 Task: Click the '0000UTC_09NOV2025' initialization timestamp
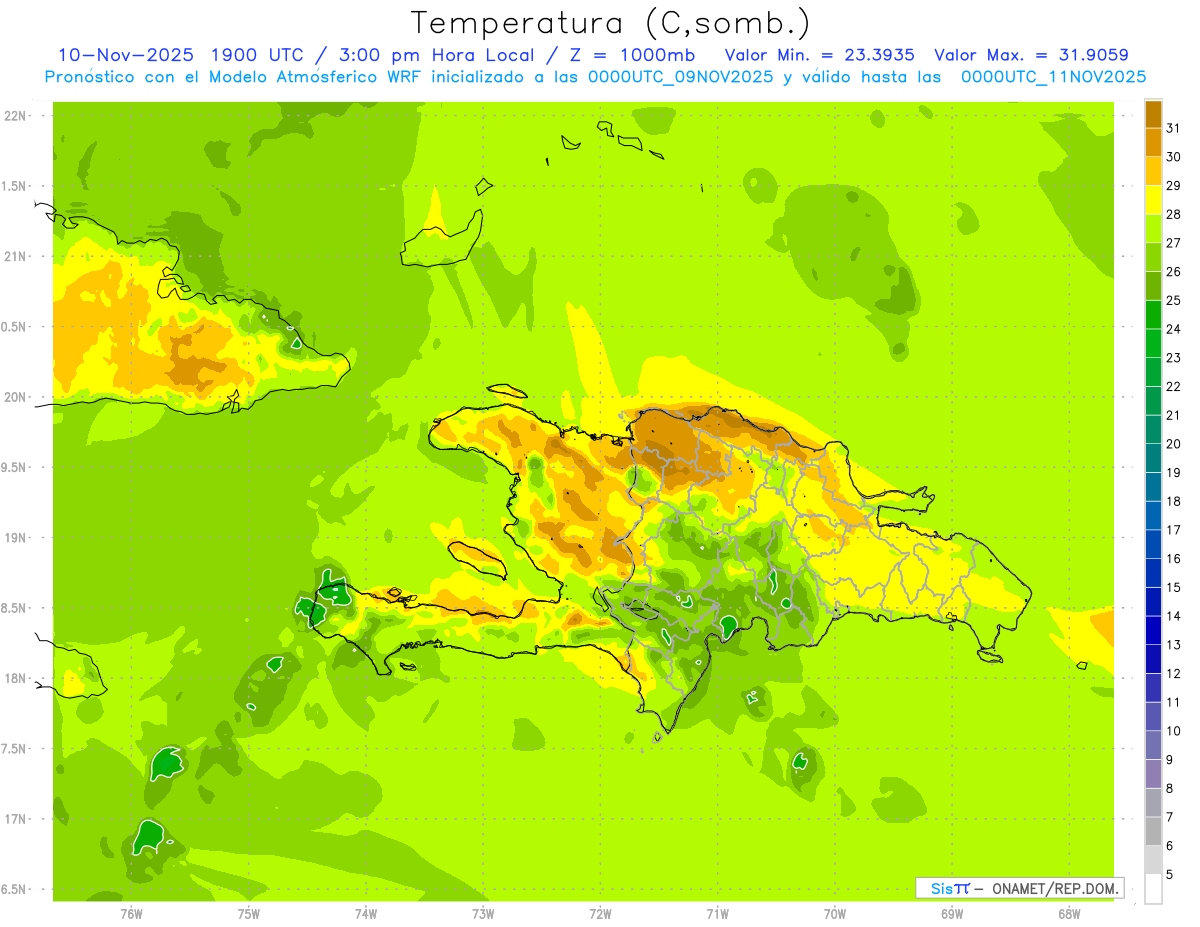pos(681,77)
